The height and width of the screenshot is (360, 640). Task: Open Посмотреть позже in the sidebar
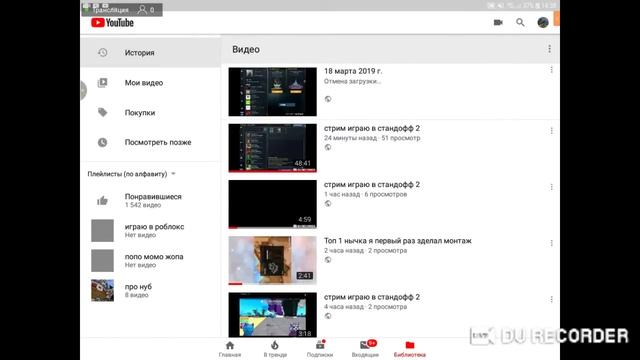coord(151,142)
